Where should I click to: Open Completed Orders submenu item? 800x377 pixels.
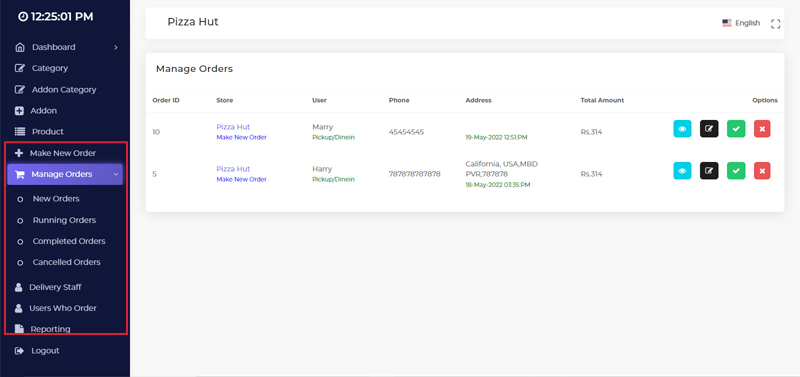[x=69, y=241]
